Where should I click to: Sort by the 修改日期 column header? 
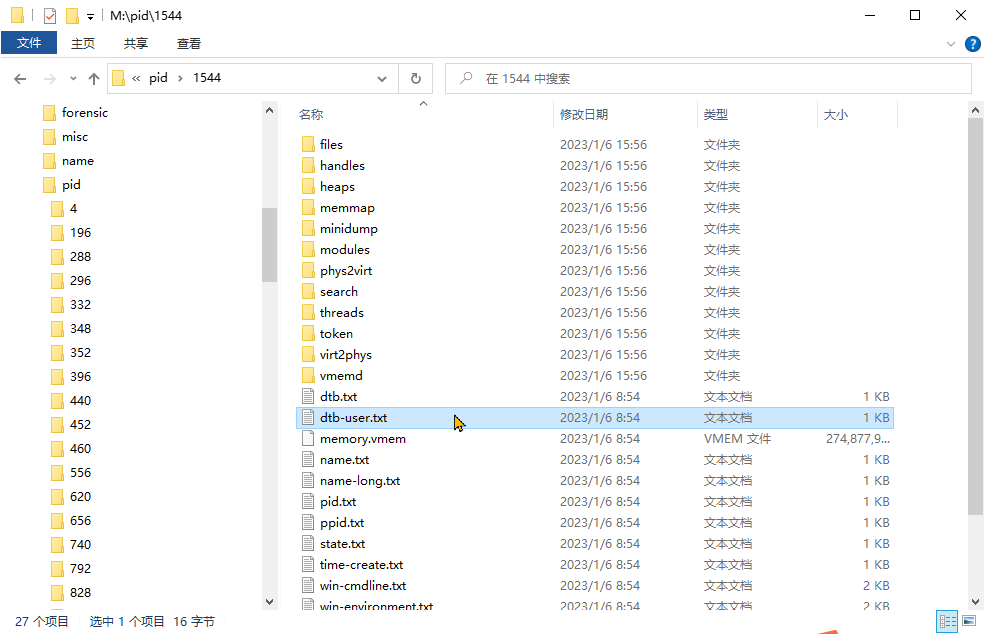tap(584, 114)
